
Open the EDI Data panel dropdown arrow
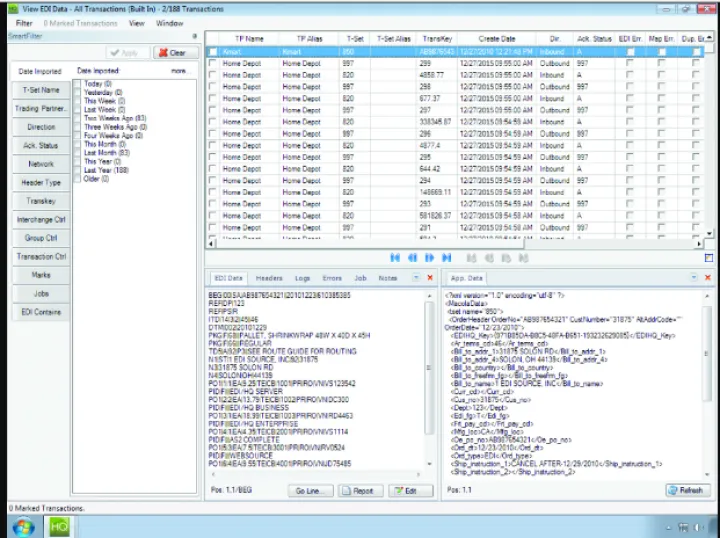coord(415,277)
